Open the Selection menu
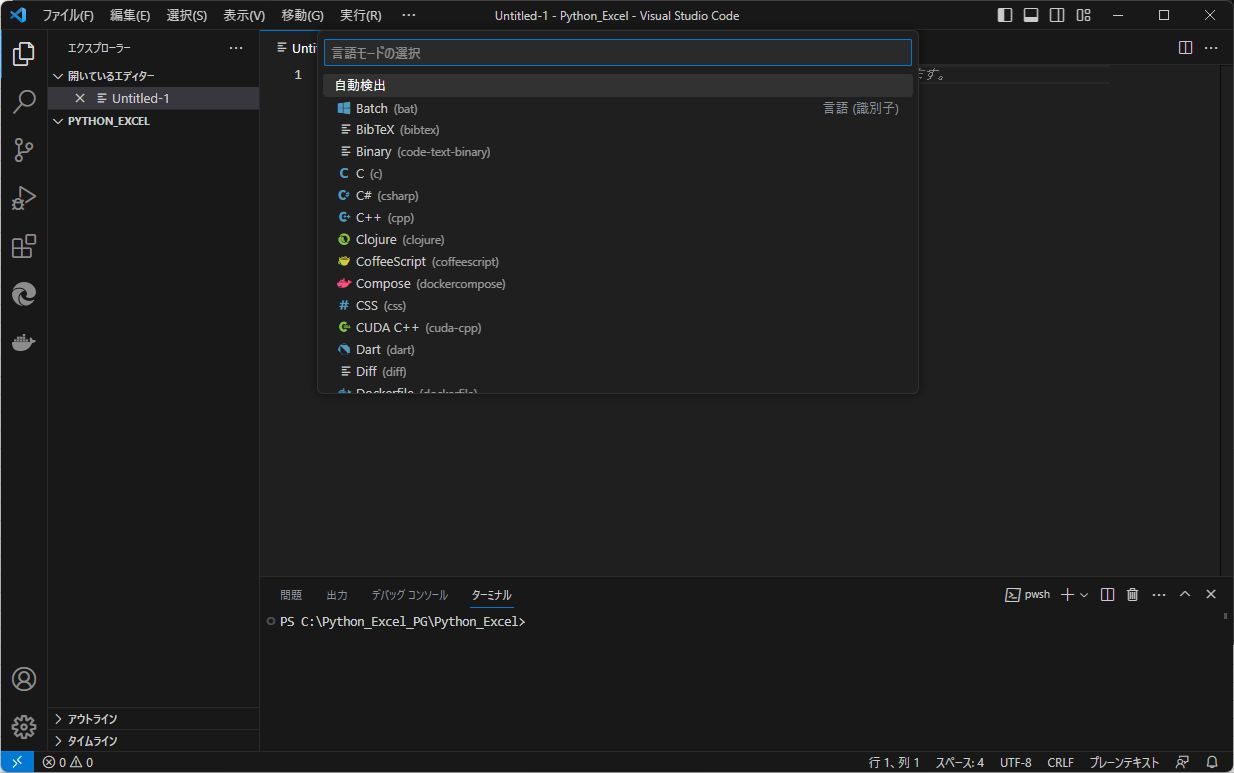Viewport: 1234px width, 773px height. 187,15
